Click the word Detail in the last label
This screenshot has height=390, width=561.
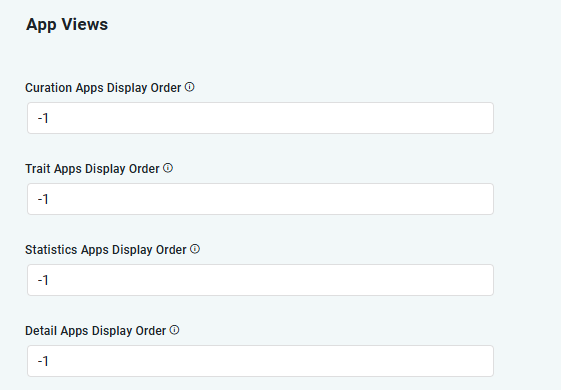click(41, 331)
